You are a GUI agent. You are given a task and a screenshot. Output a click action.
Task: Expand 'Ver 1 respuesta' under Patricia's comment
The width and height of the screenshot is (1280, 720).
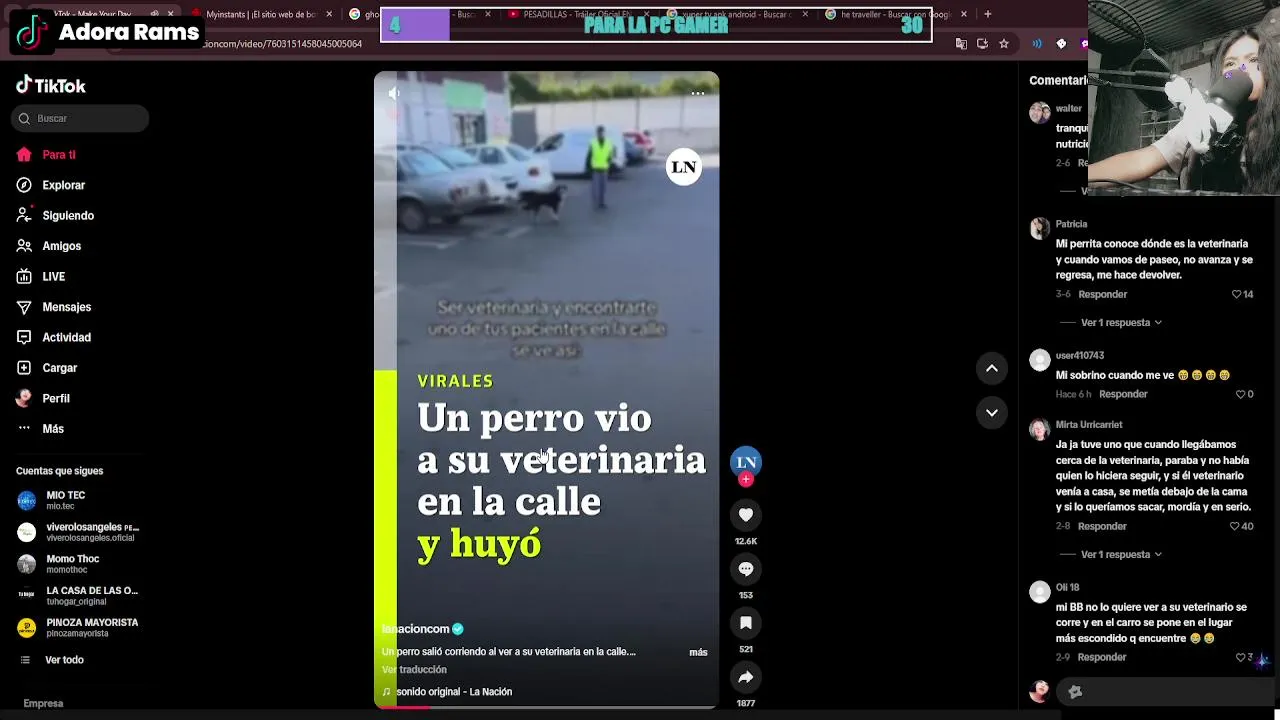click(x=1121, y=323)
